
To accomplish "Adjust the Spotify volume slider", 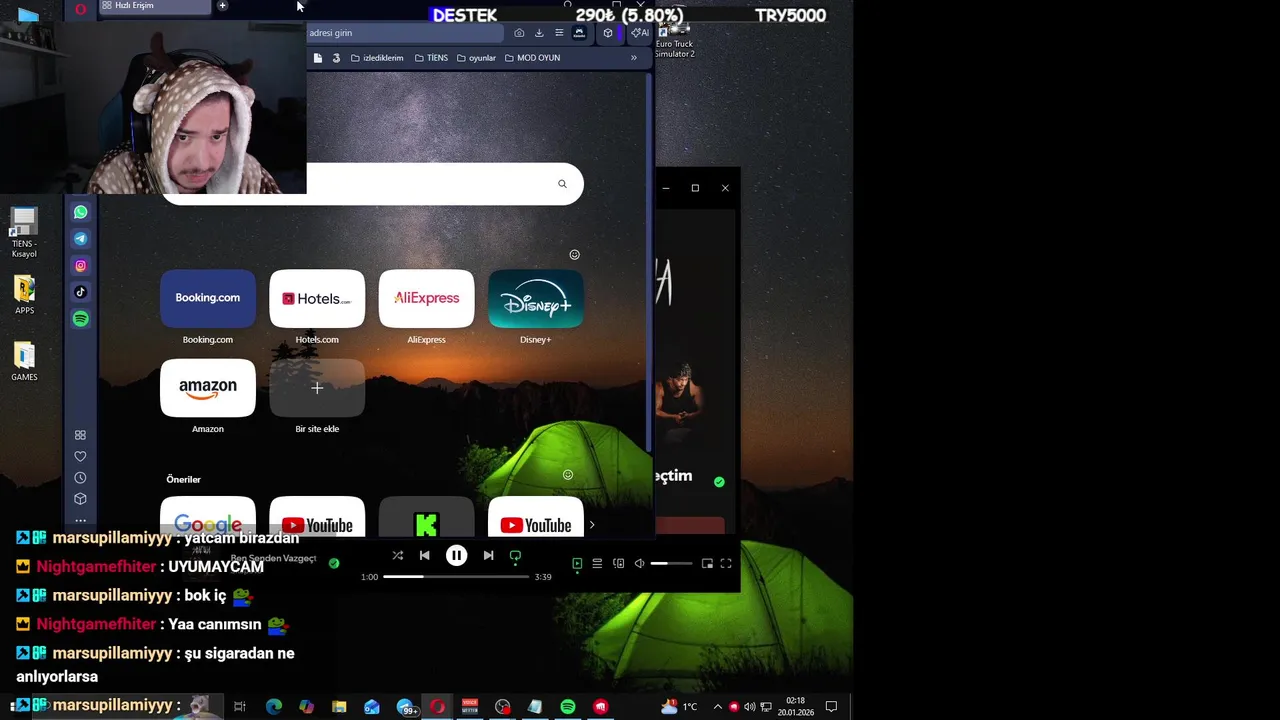I will (x=671, y=564).
